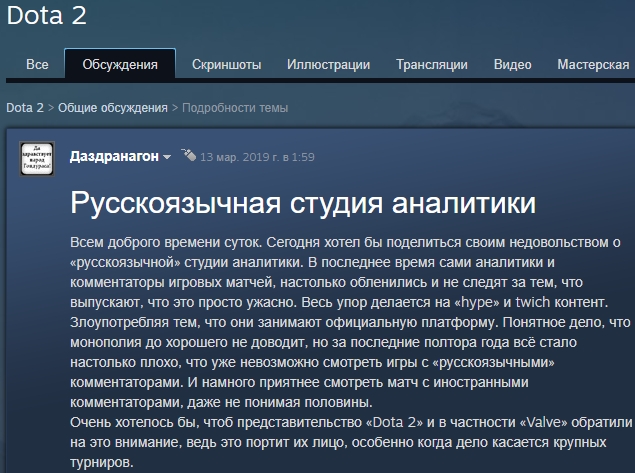
Task: Click the Dota 2 breadcrumb link
Action: (25, 108)
